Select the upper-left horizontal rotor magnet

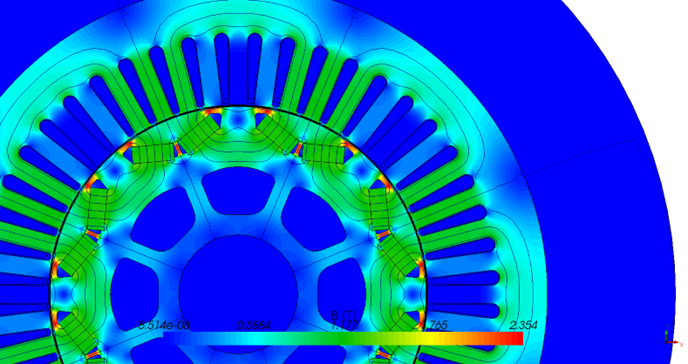(153, 154)
